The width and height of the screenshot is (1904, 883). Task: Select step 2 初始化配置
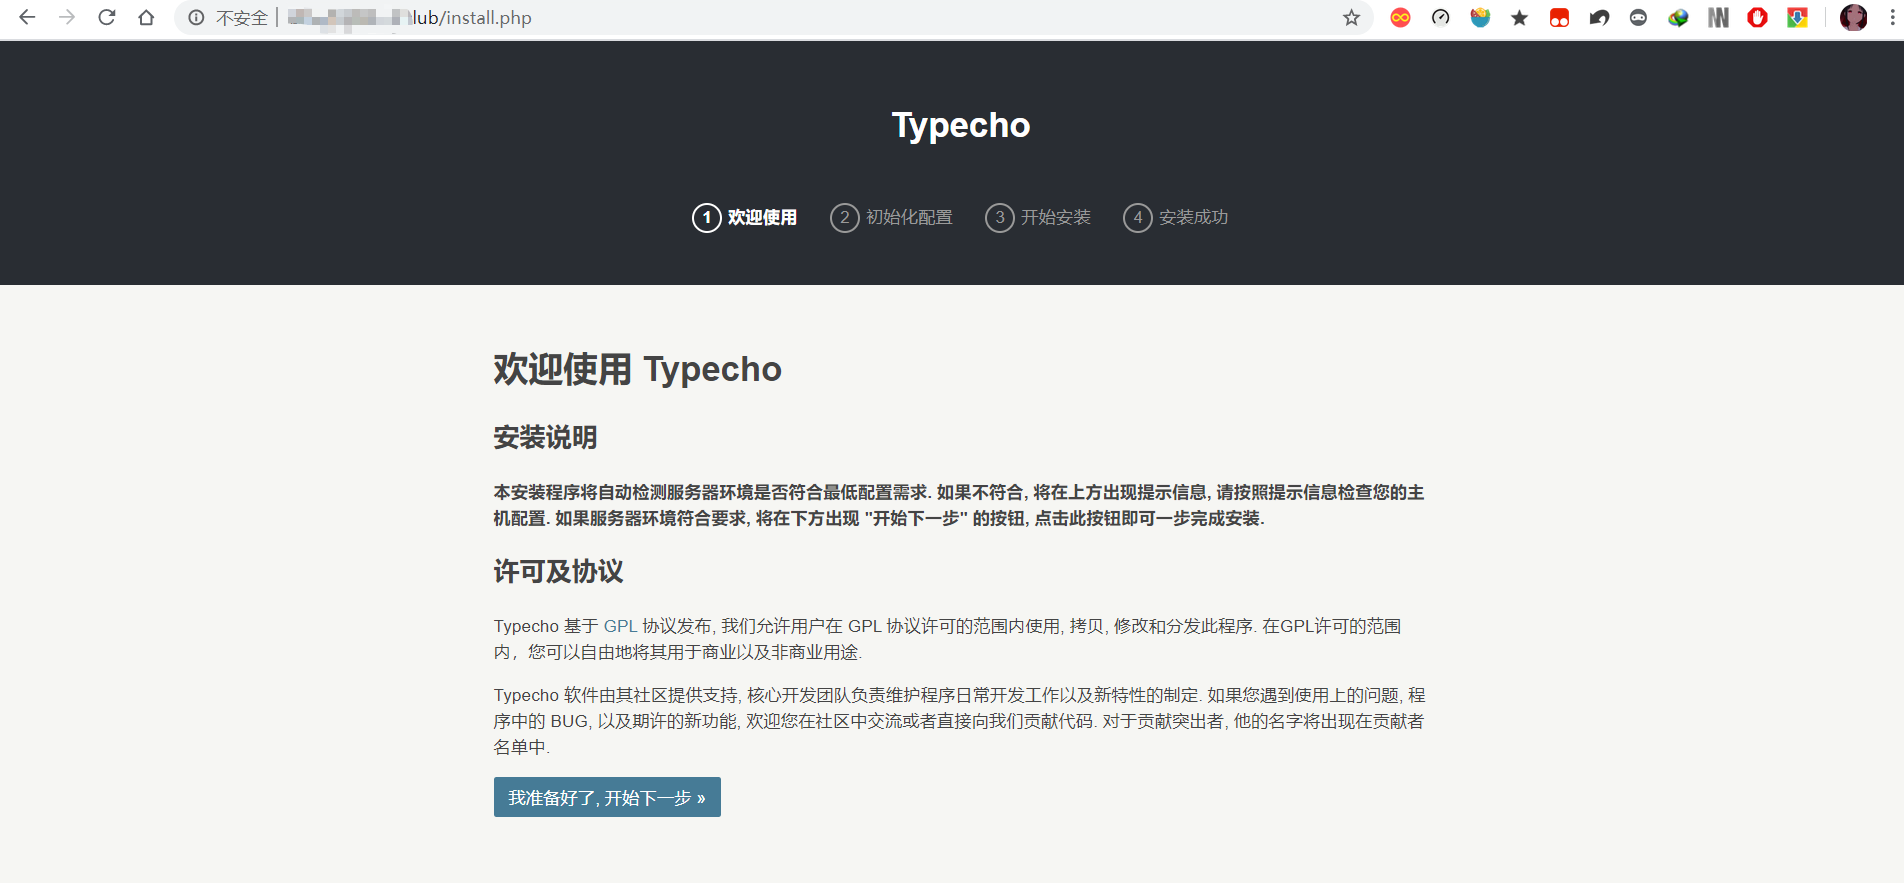click(x=891, y=217)
